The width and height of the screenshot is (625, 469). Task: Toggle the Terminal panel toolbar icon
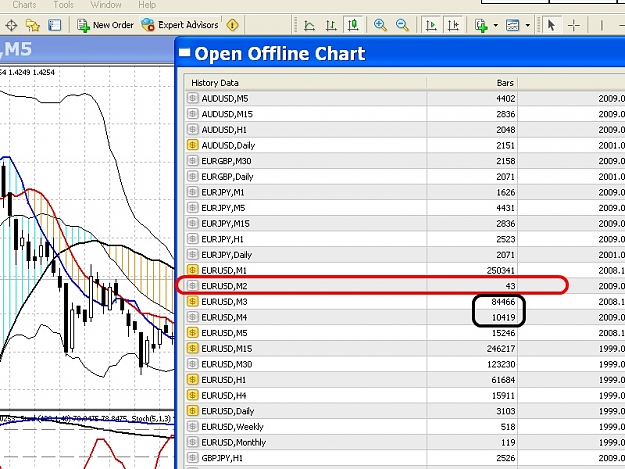click(54, 25)
